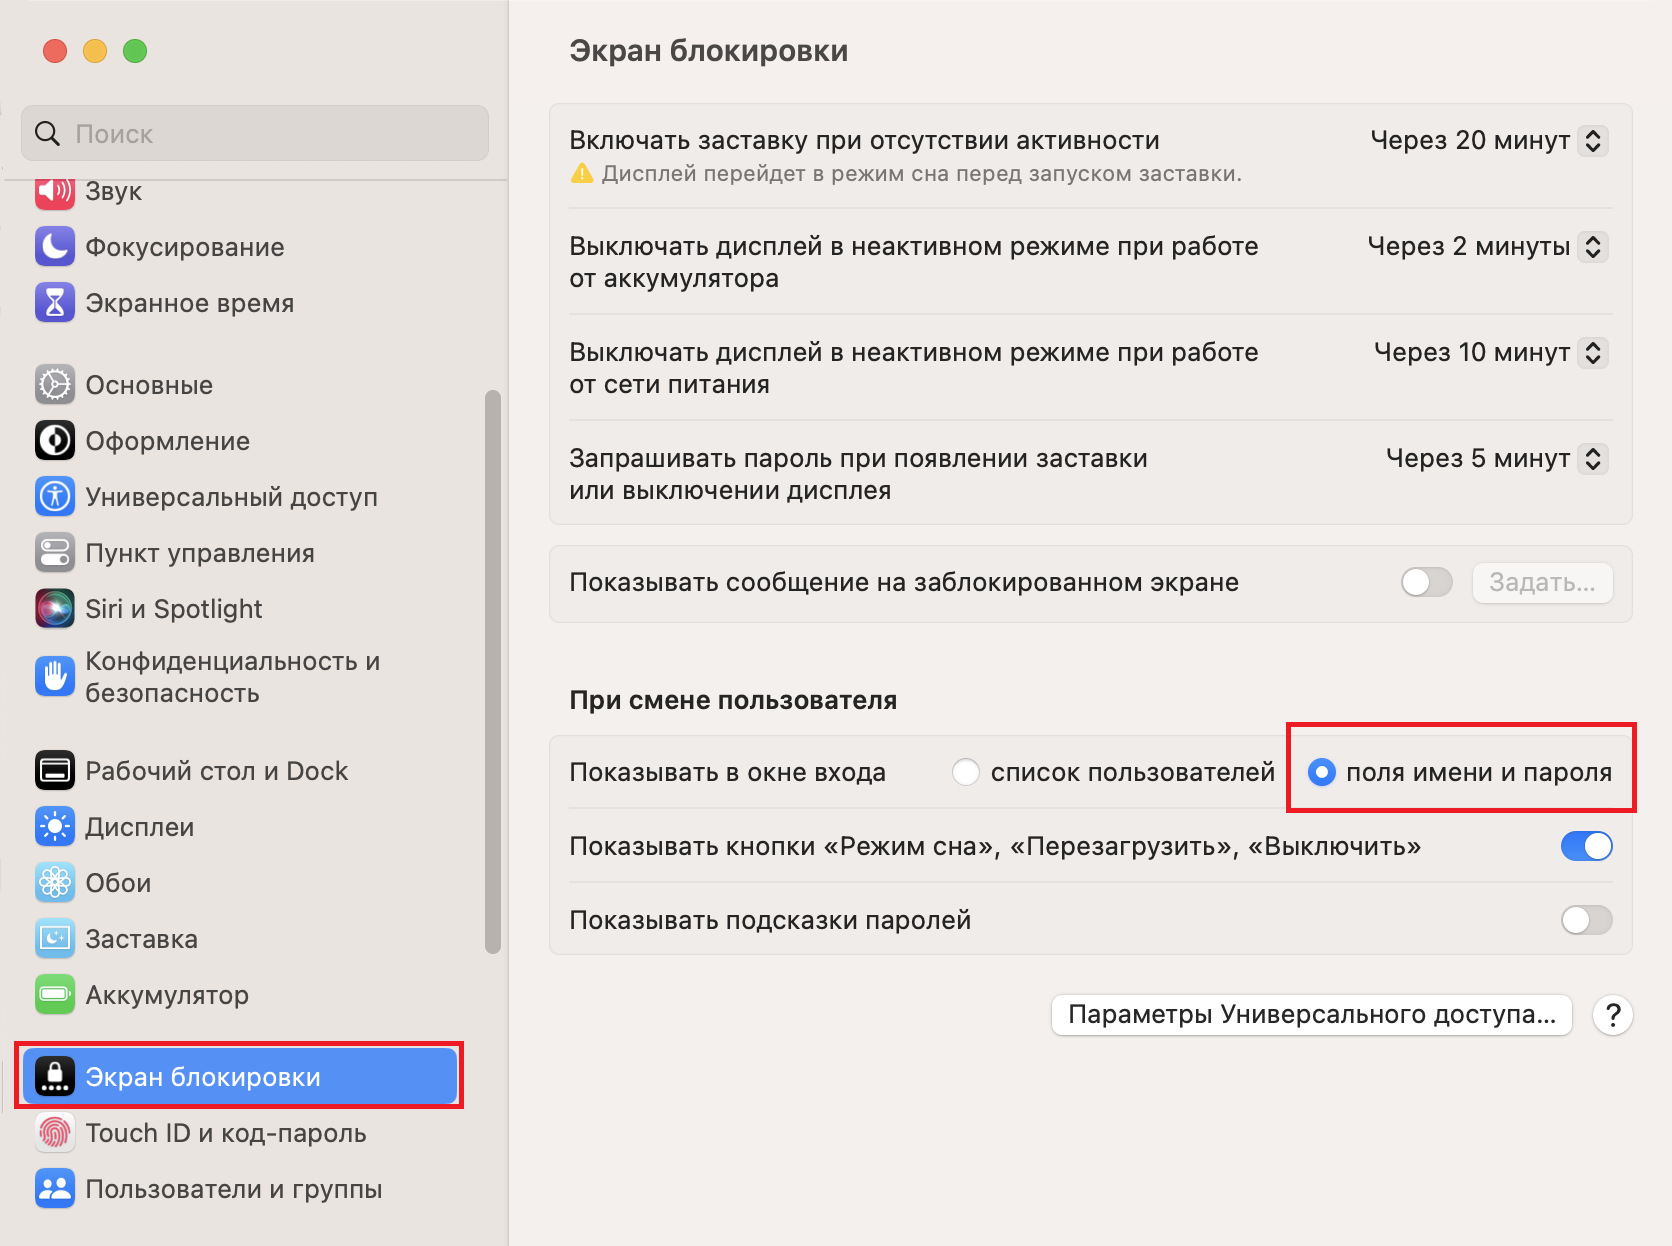Select the «список пользователей» radio option
This screenshot has height=1246, width=1672.
point(966,772)
